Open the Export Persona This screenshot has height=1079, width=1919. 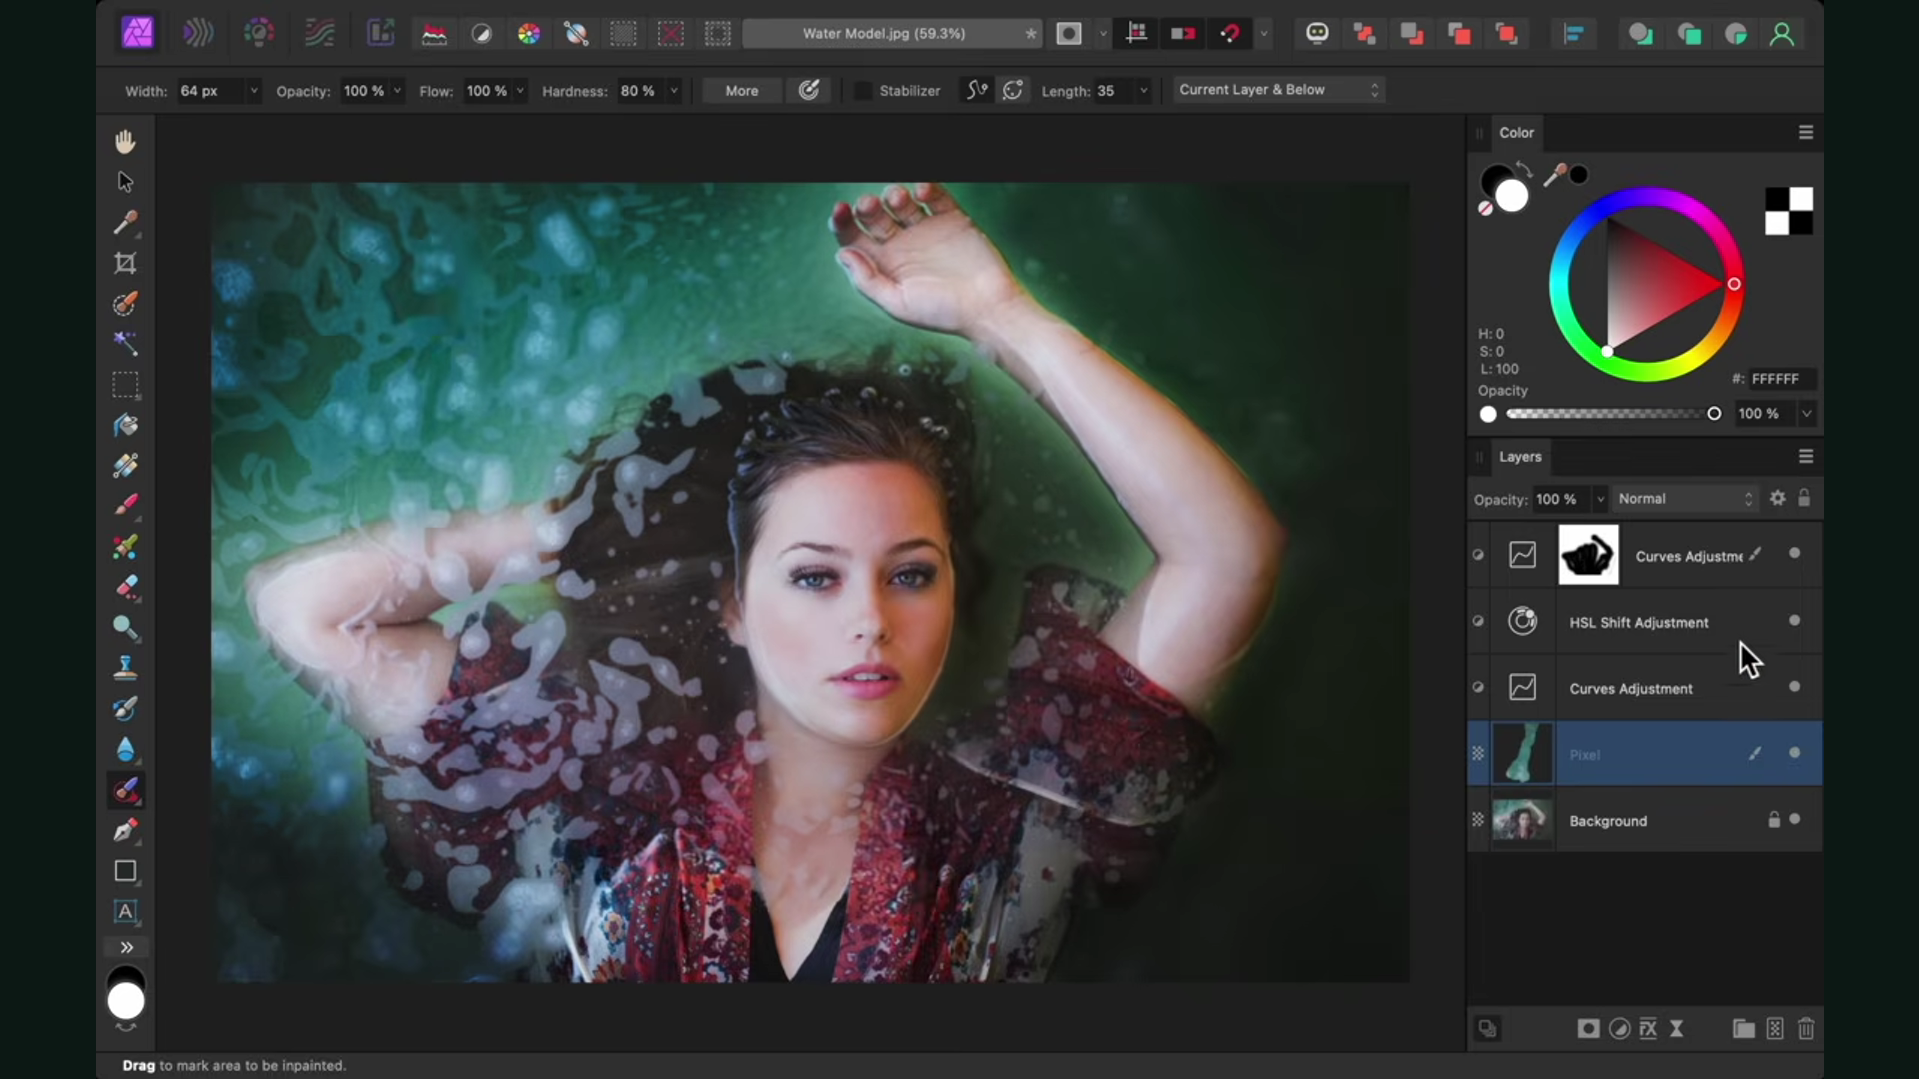click(381, 33)
